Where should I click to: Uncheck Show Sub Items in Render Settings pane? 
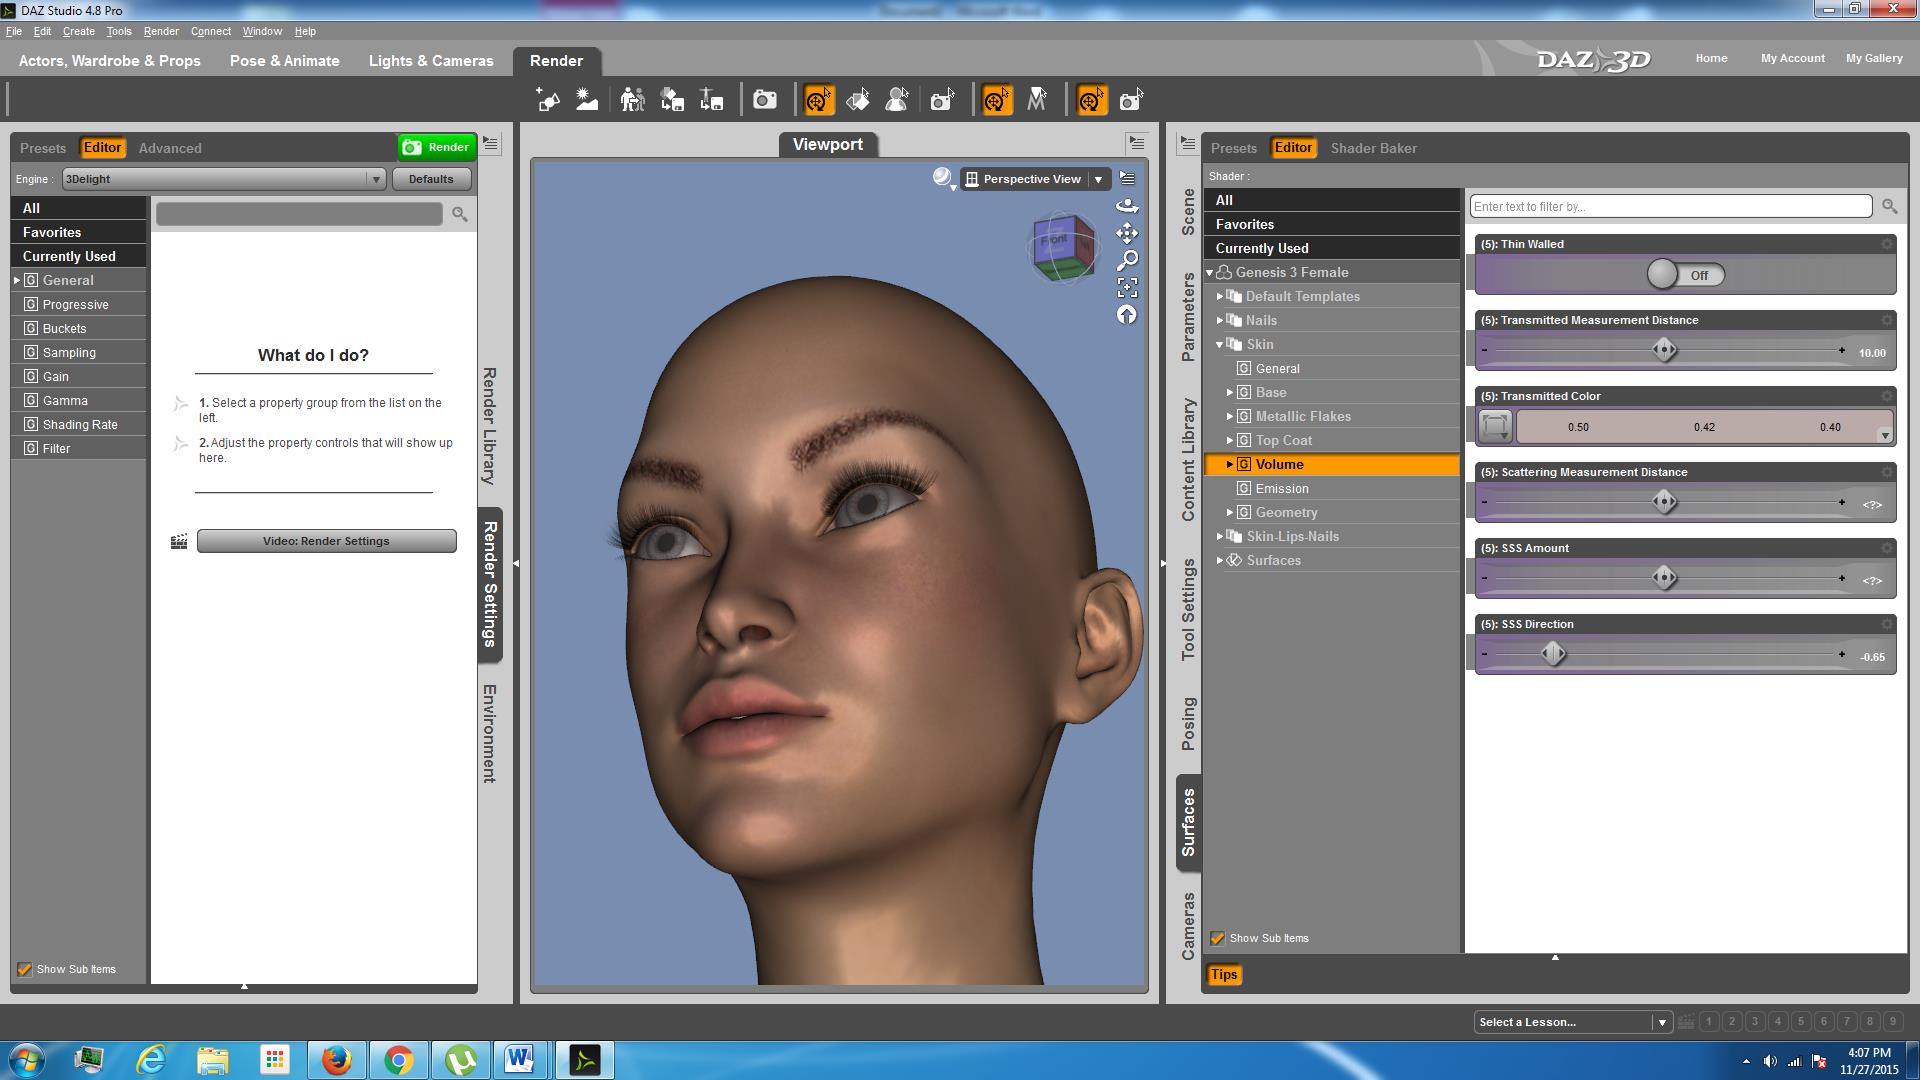click(25, 969)
